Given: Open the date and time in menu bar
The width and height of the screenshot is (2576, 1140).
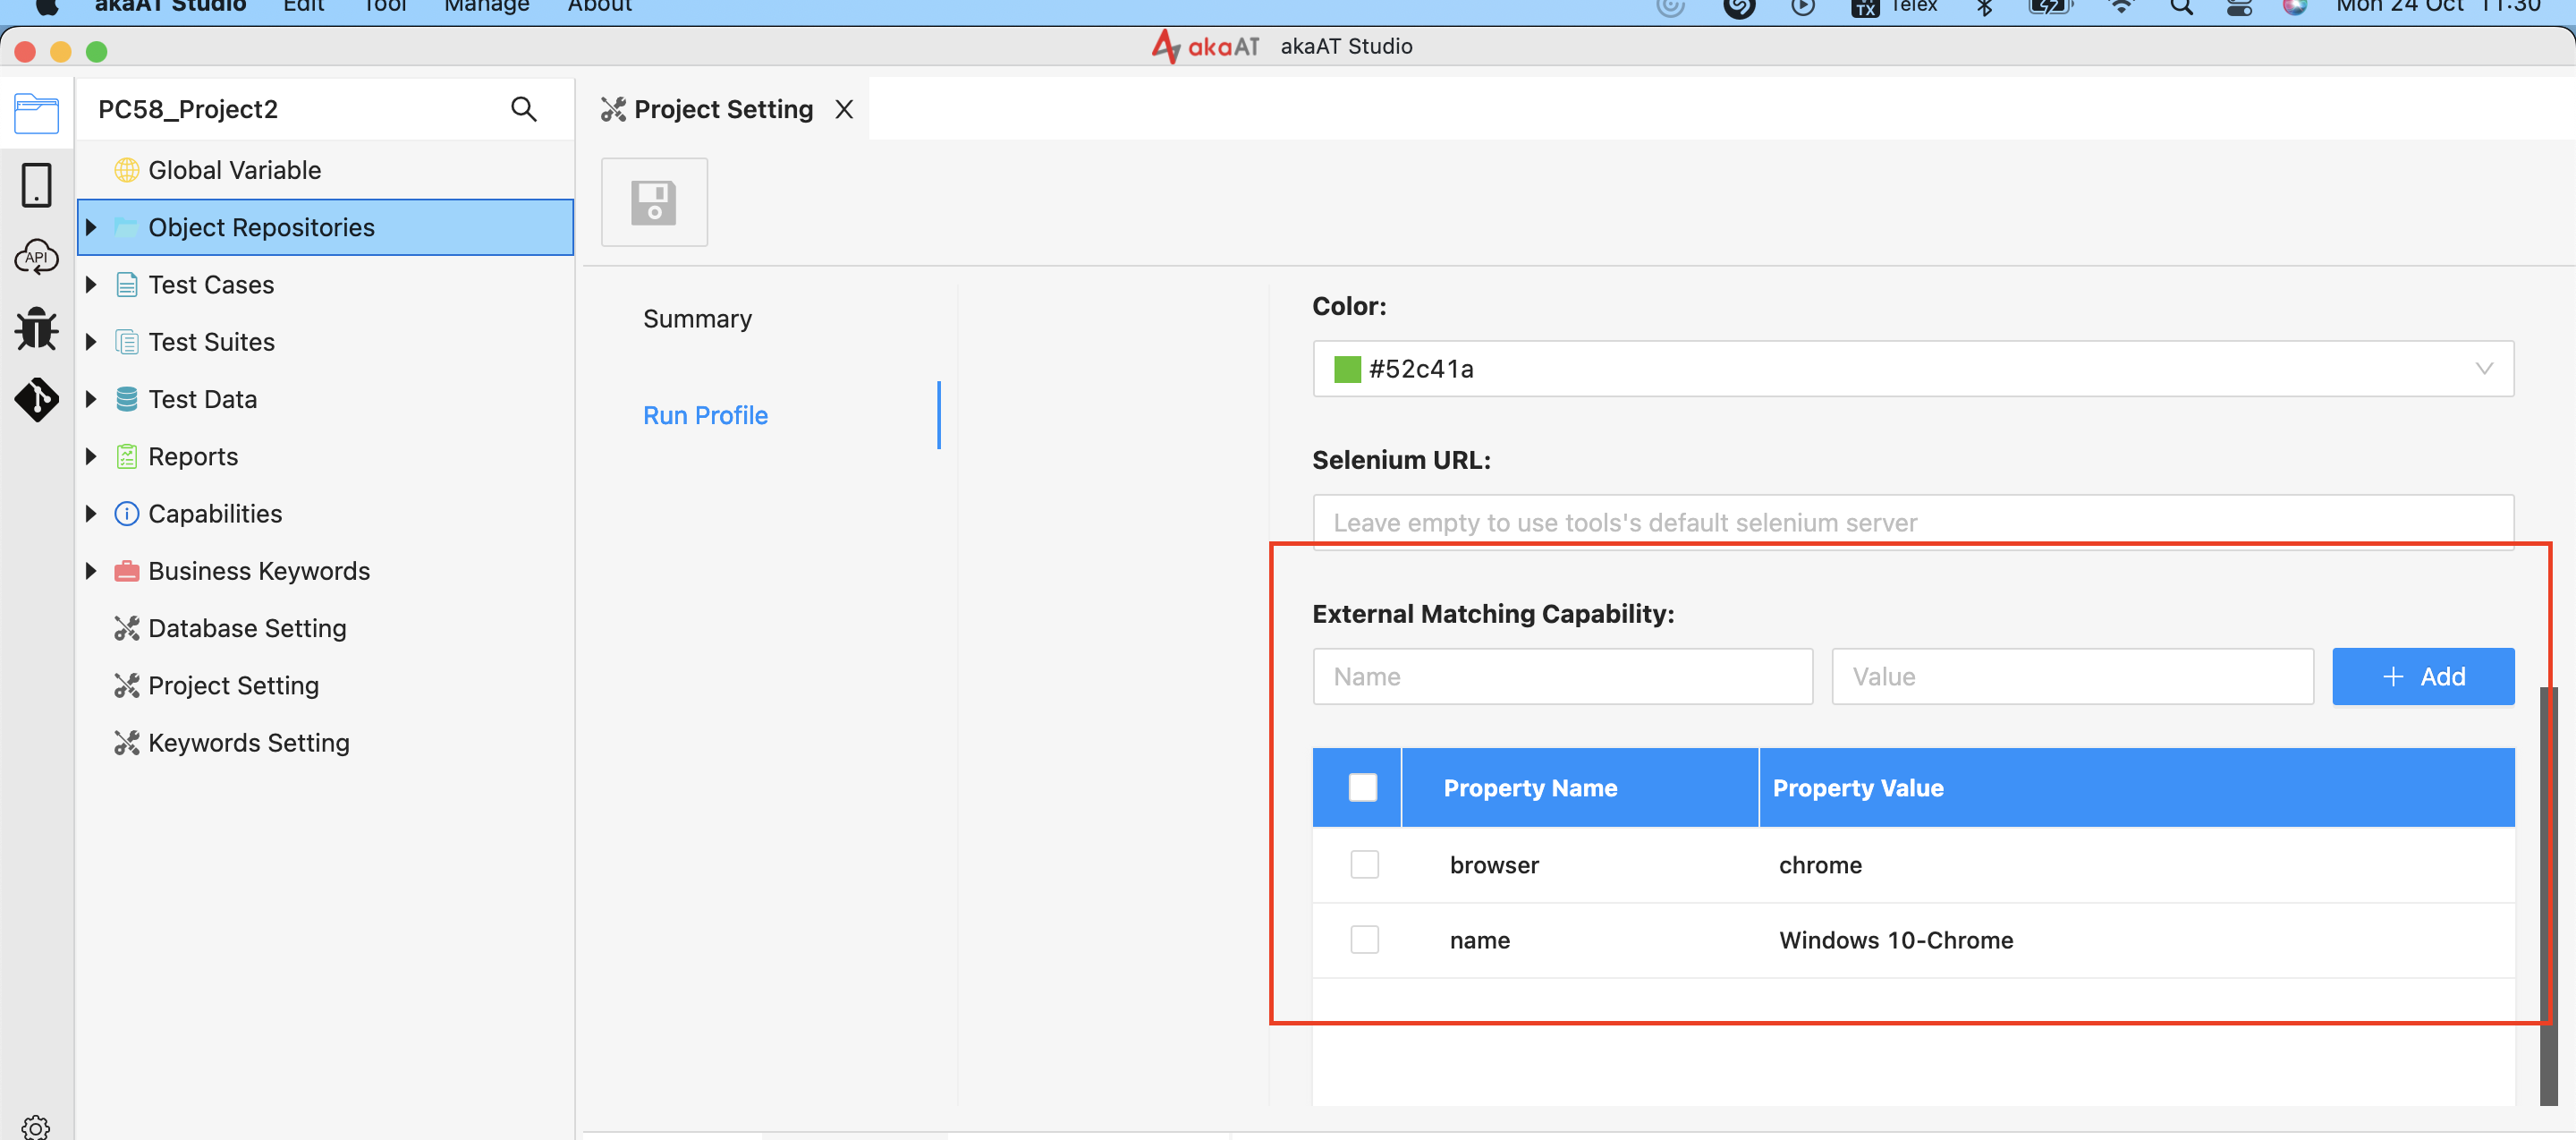Looking at the screenshot, I should [2438, 6].
